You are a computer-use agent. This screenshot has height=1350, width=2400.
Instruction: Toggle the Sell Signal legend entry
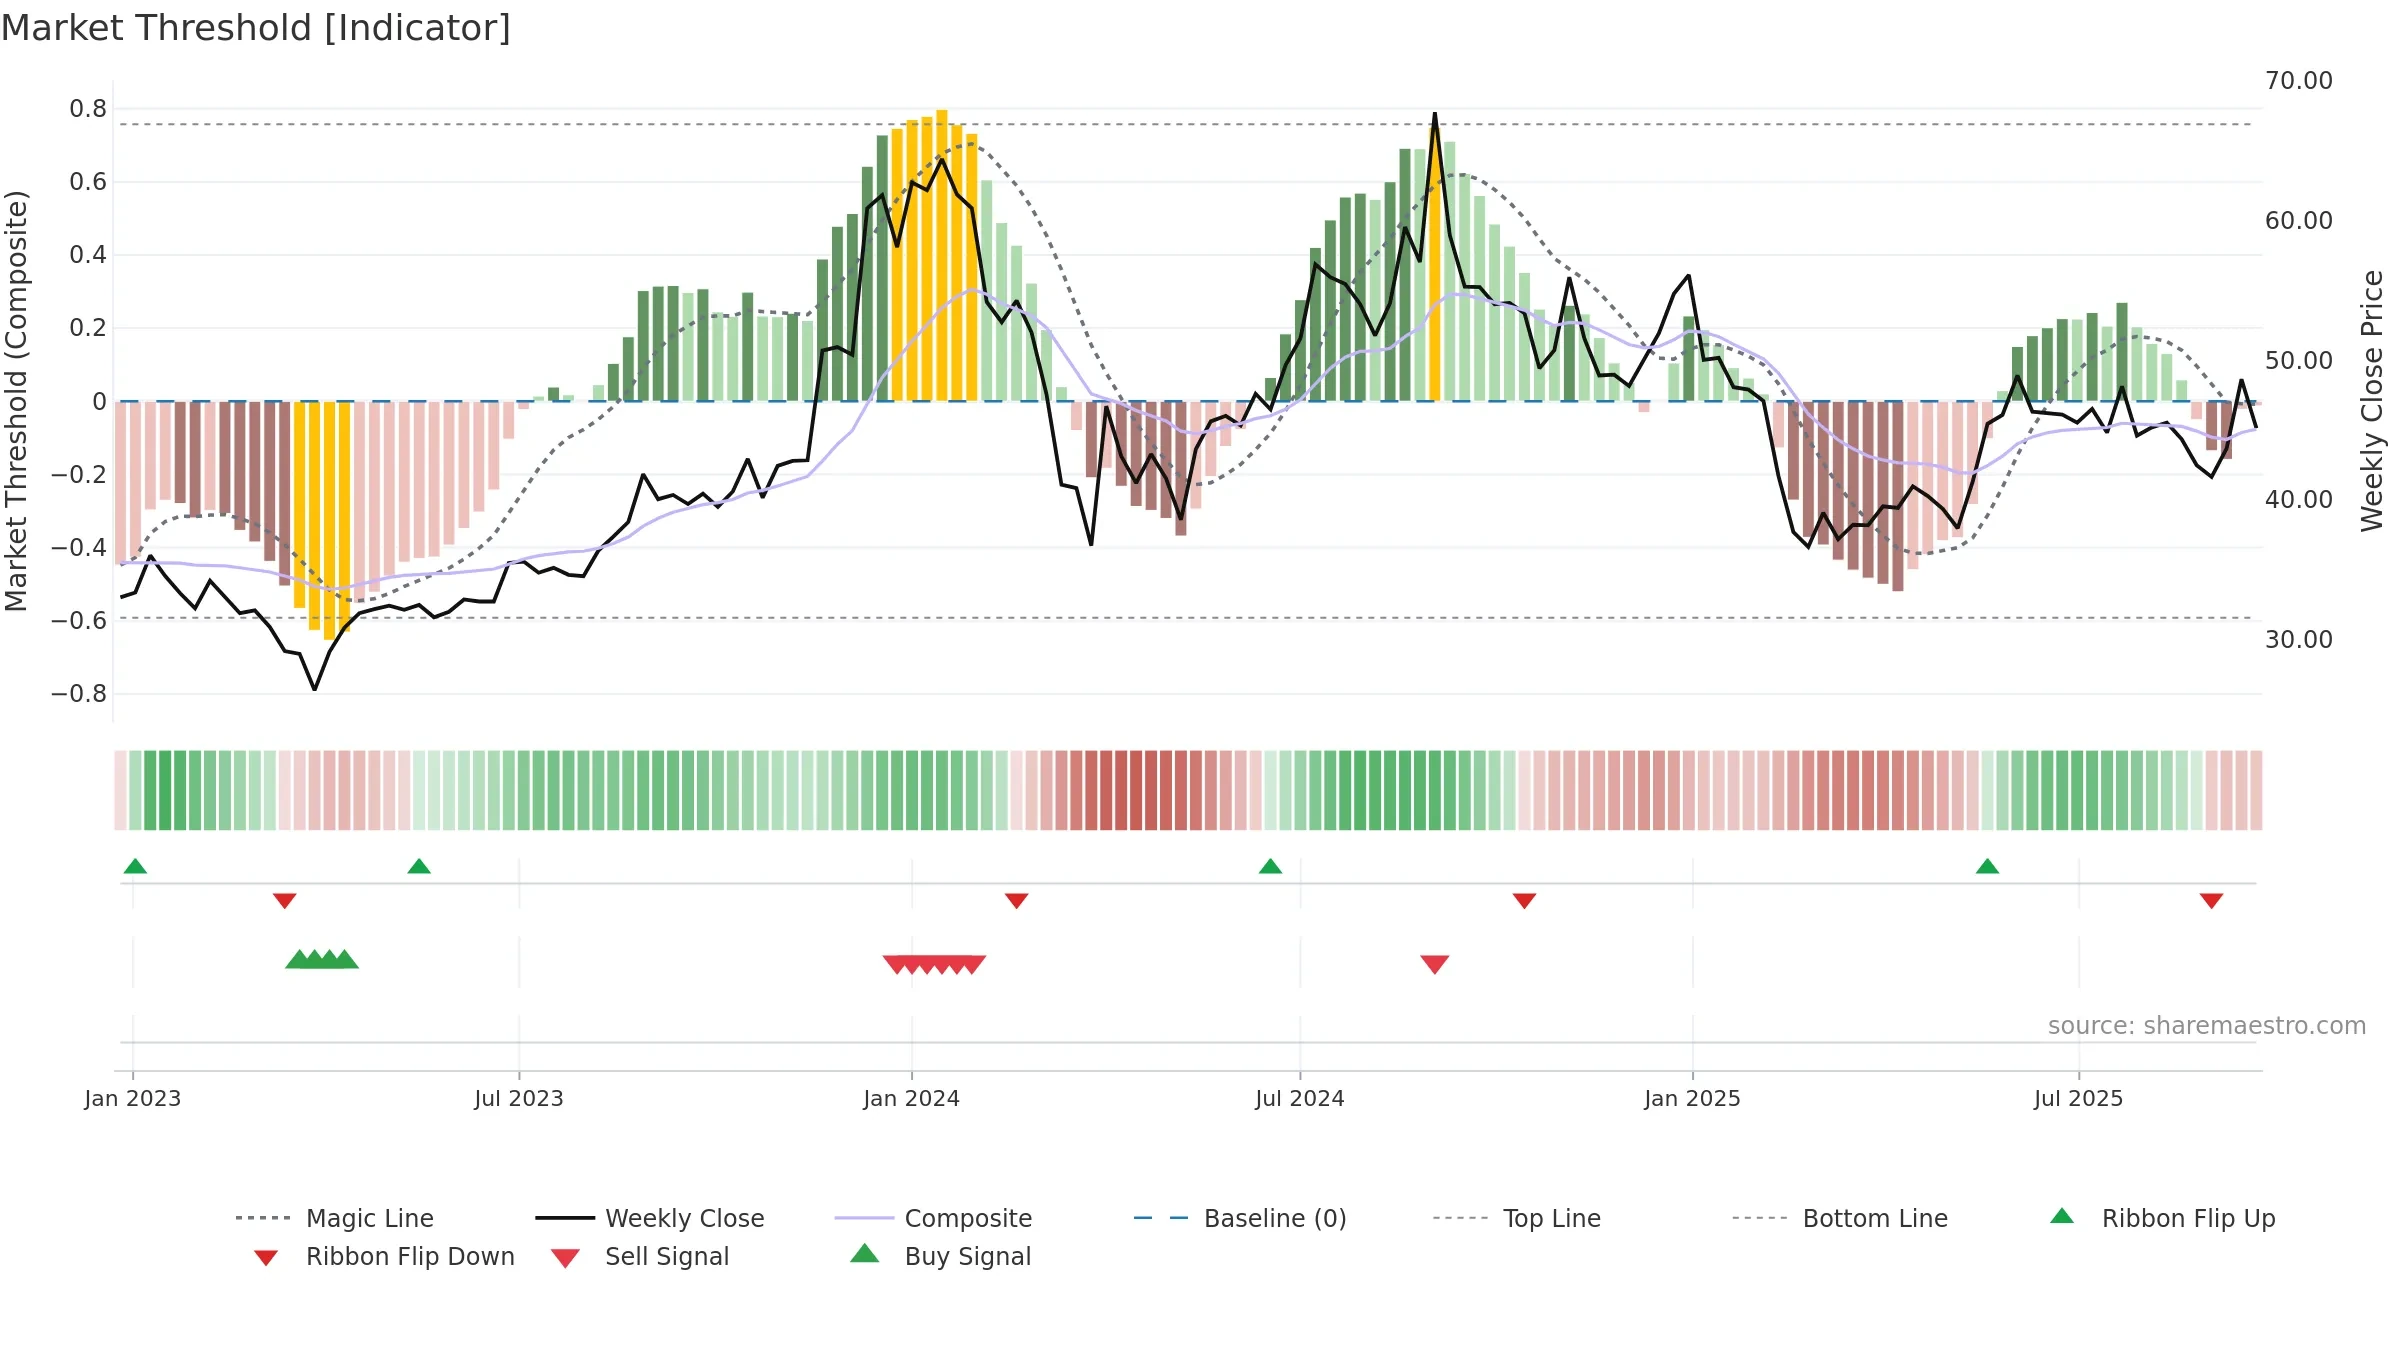(640, 1256)
